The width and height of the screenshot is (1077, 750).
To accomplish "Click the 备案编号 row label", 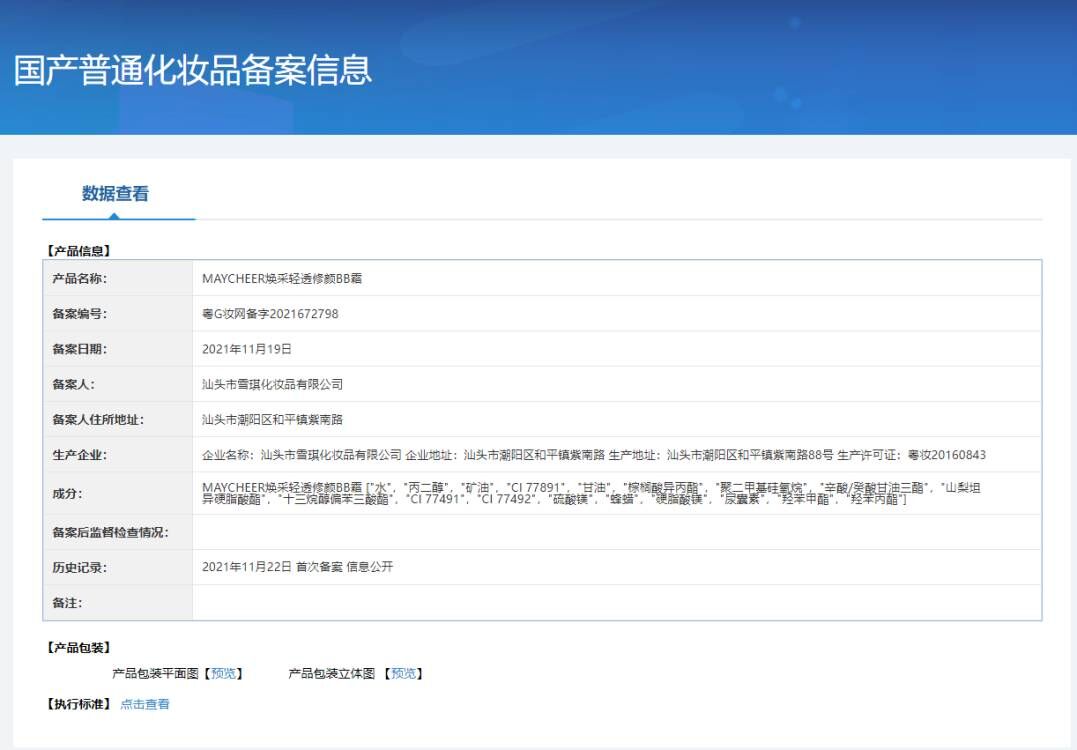I will click(80, 314).
